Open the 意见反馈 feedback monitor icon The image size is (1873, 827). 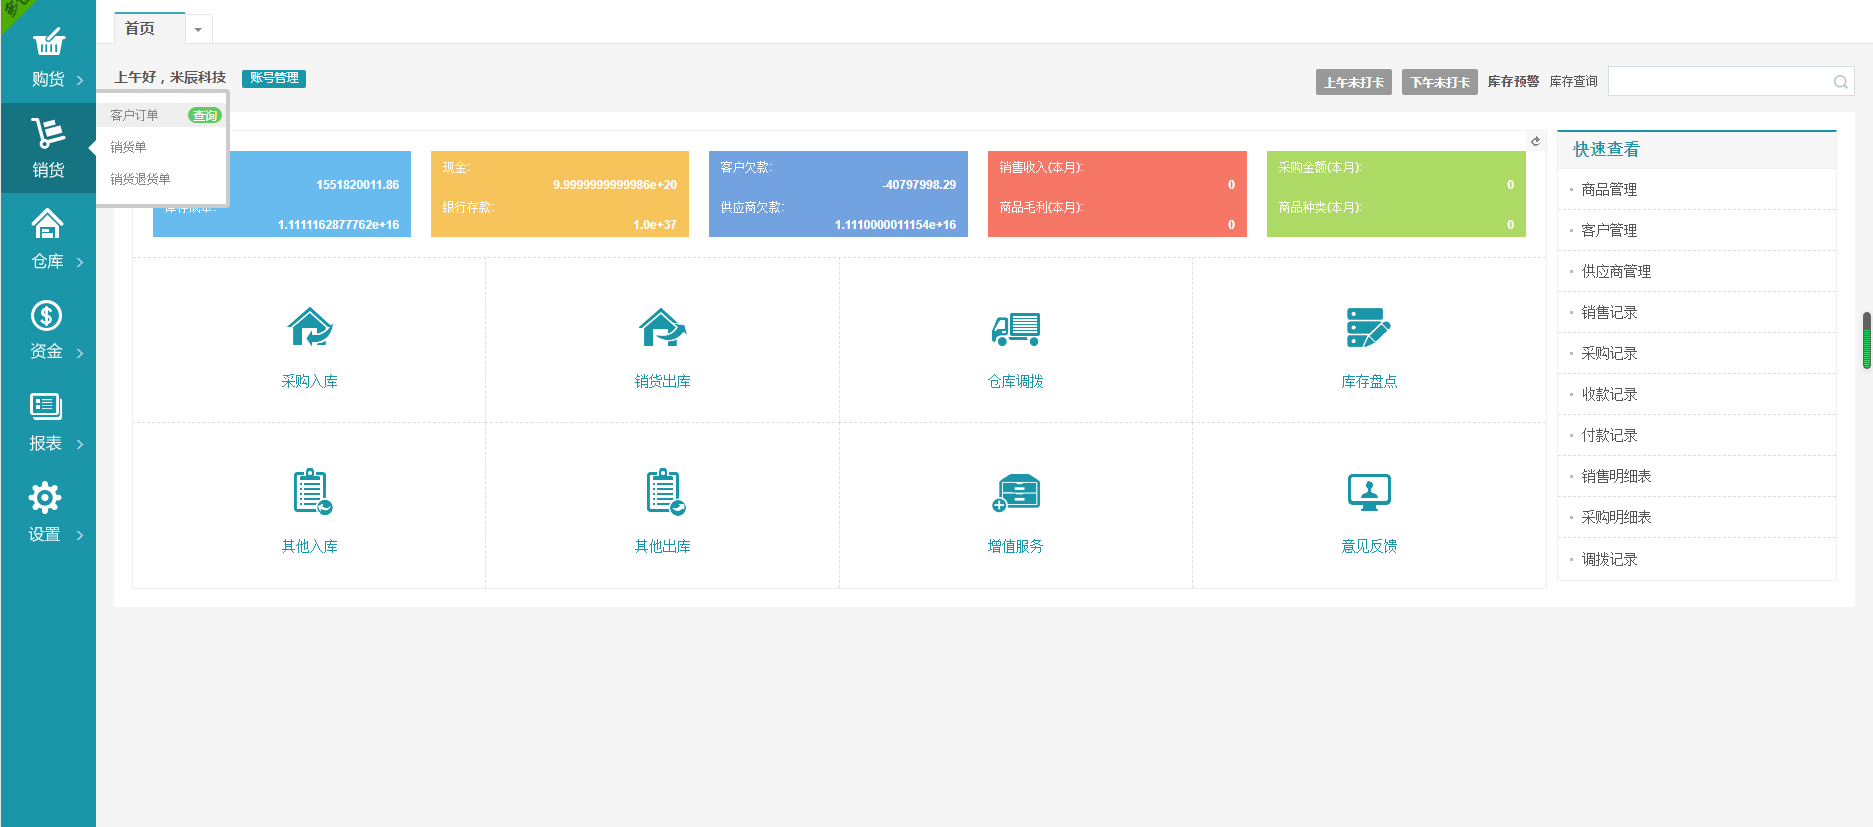point(1368,492)
